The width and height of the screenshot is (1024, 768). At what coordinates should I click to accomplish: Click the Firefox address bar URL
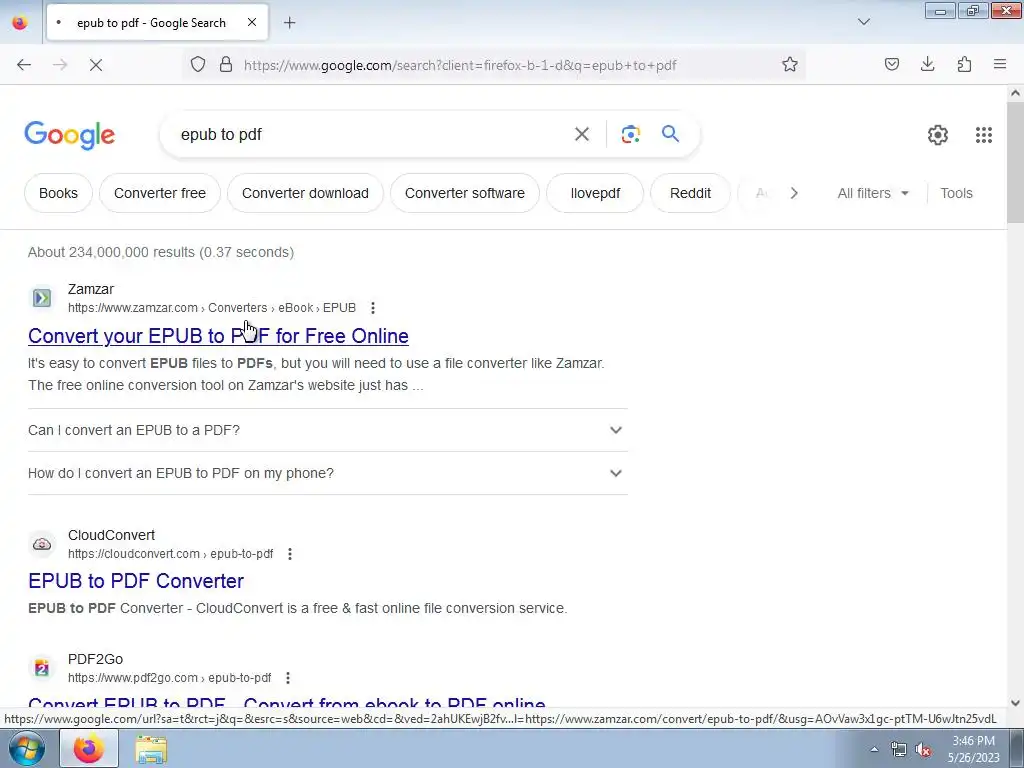(460, 65)
